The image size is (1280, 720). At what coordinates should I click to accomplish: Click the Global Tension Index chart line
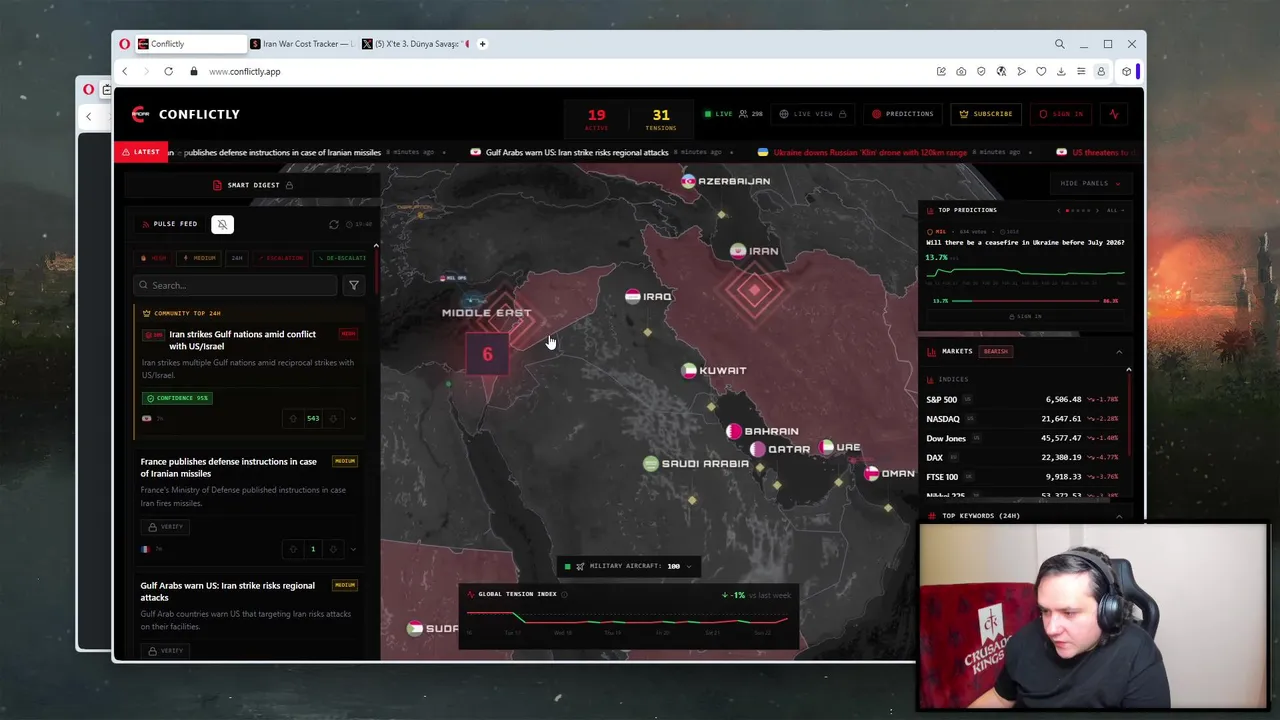tap(628, 620)
